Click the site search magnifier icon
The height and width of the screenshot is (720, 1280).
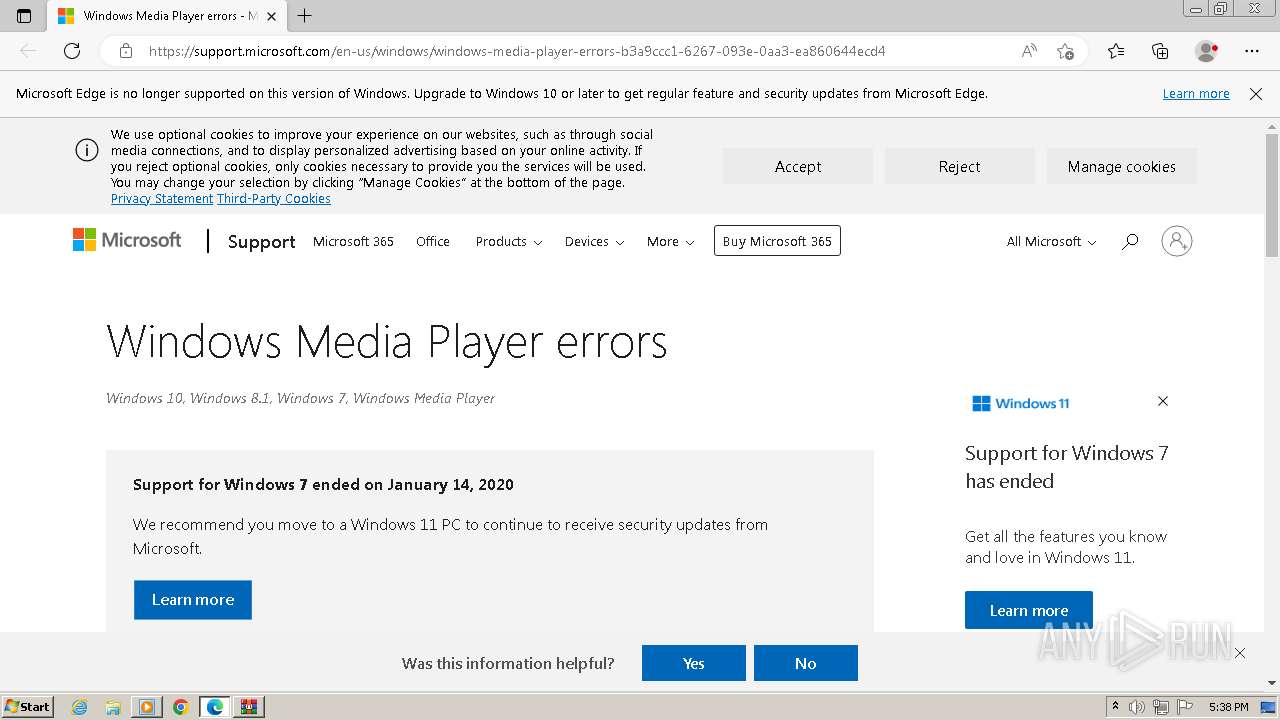click(1130, 241)
